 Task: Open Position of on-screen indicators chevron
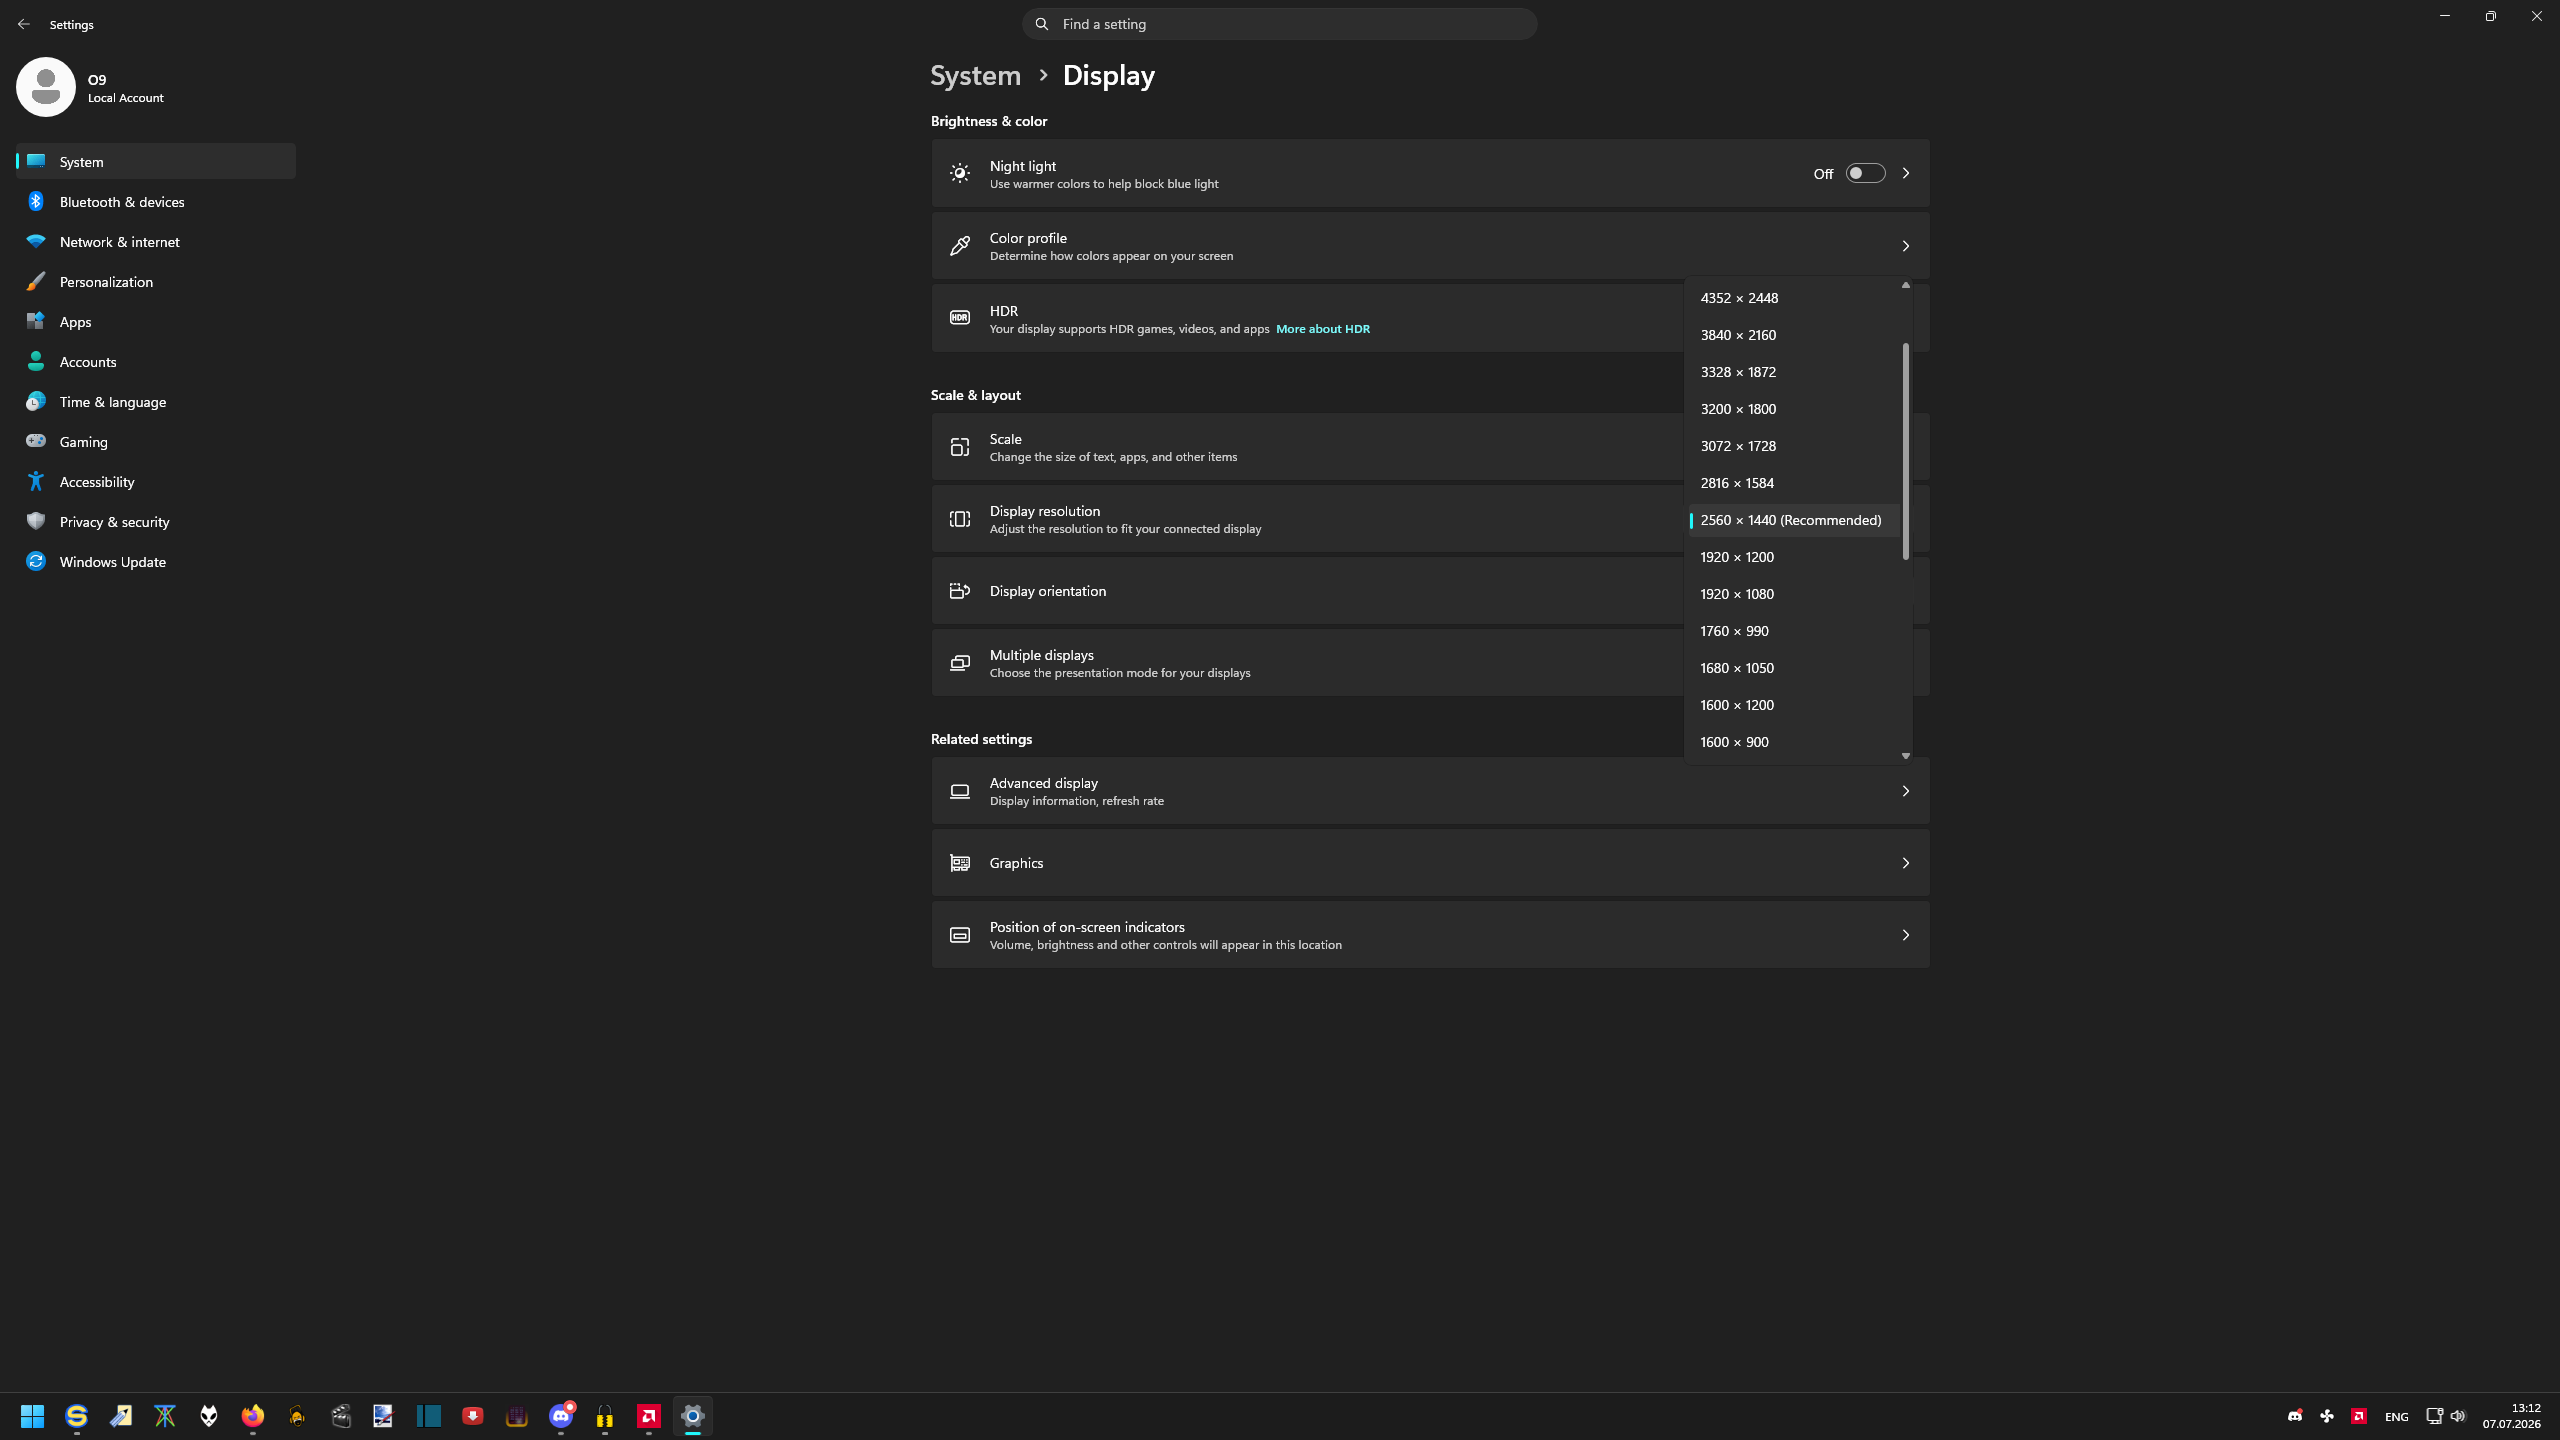[x=1906, y=935]
